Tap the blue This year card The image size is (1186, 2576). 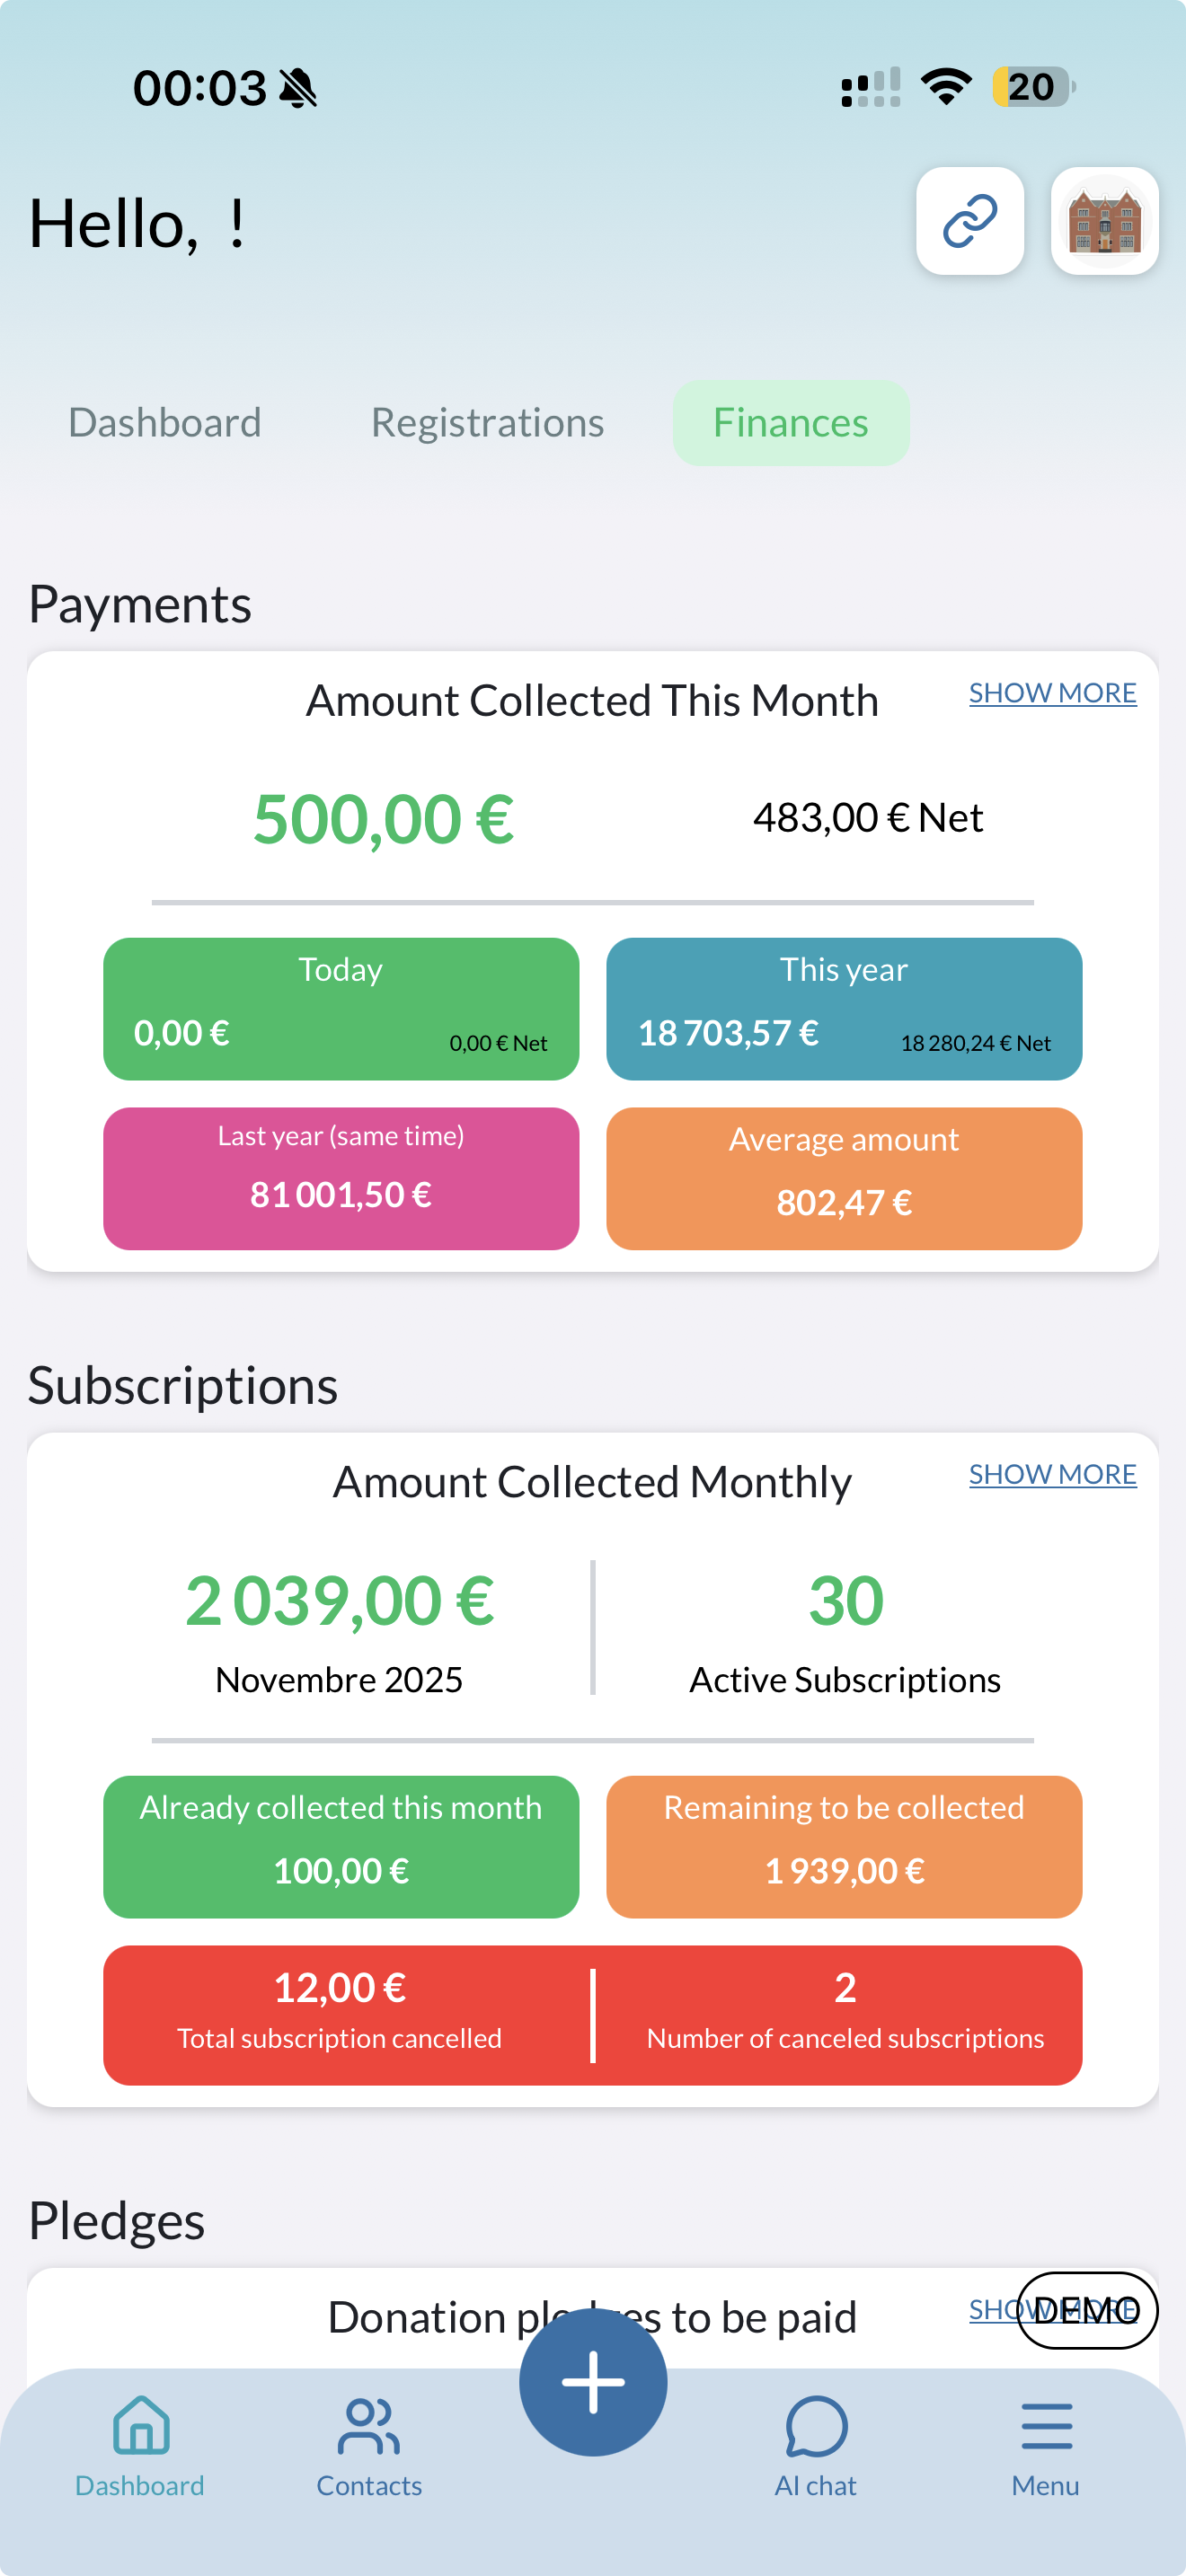[x=844, y=1008]
